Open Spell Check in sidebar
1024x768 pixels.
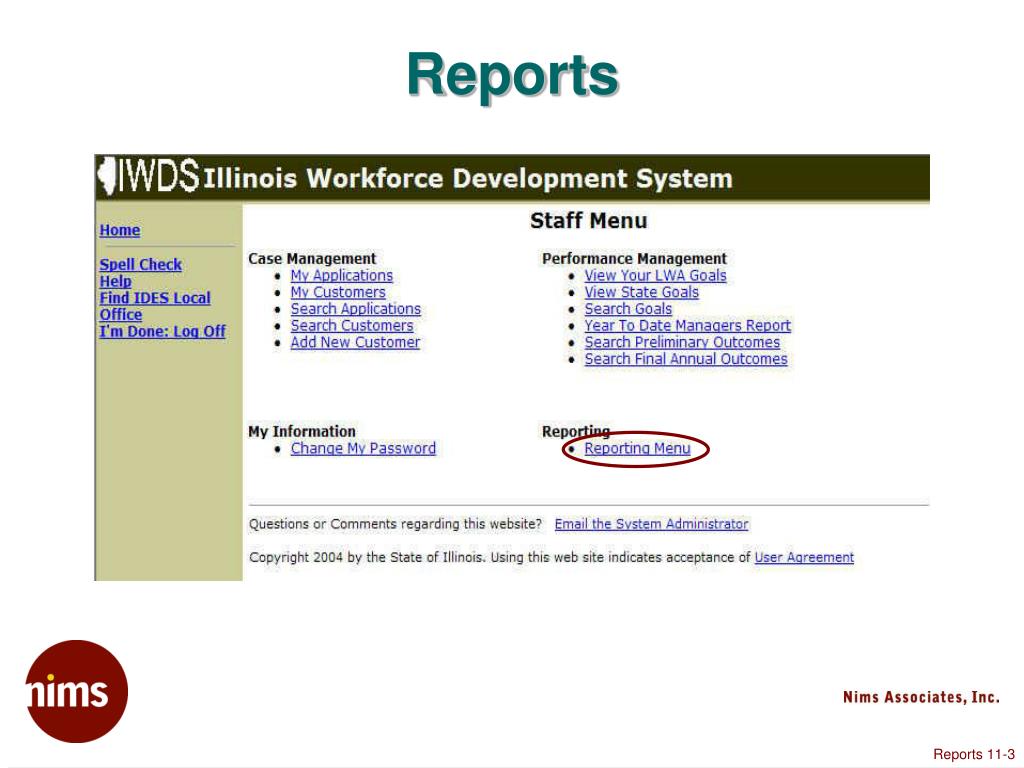pos(140,264)
